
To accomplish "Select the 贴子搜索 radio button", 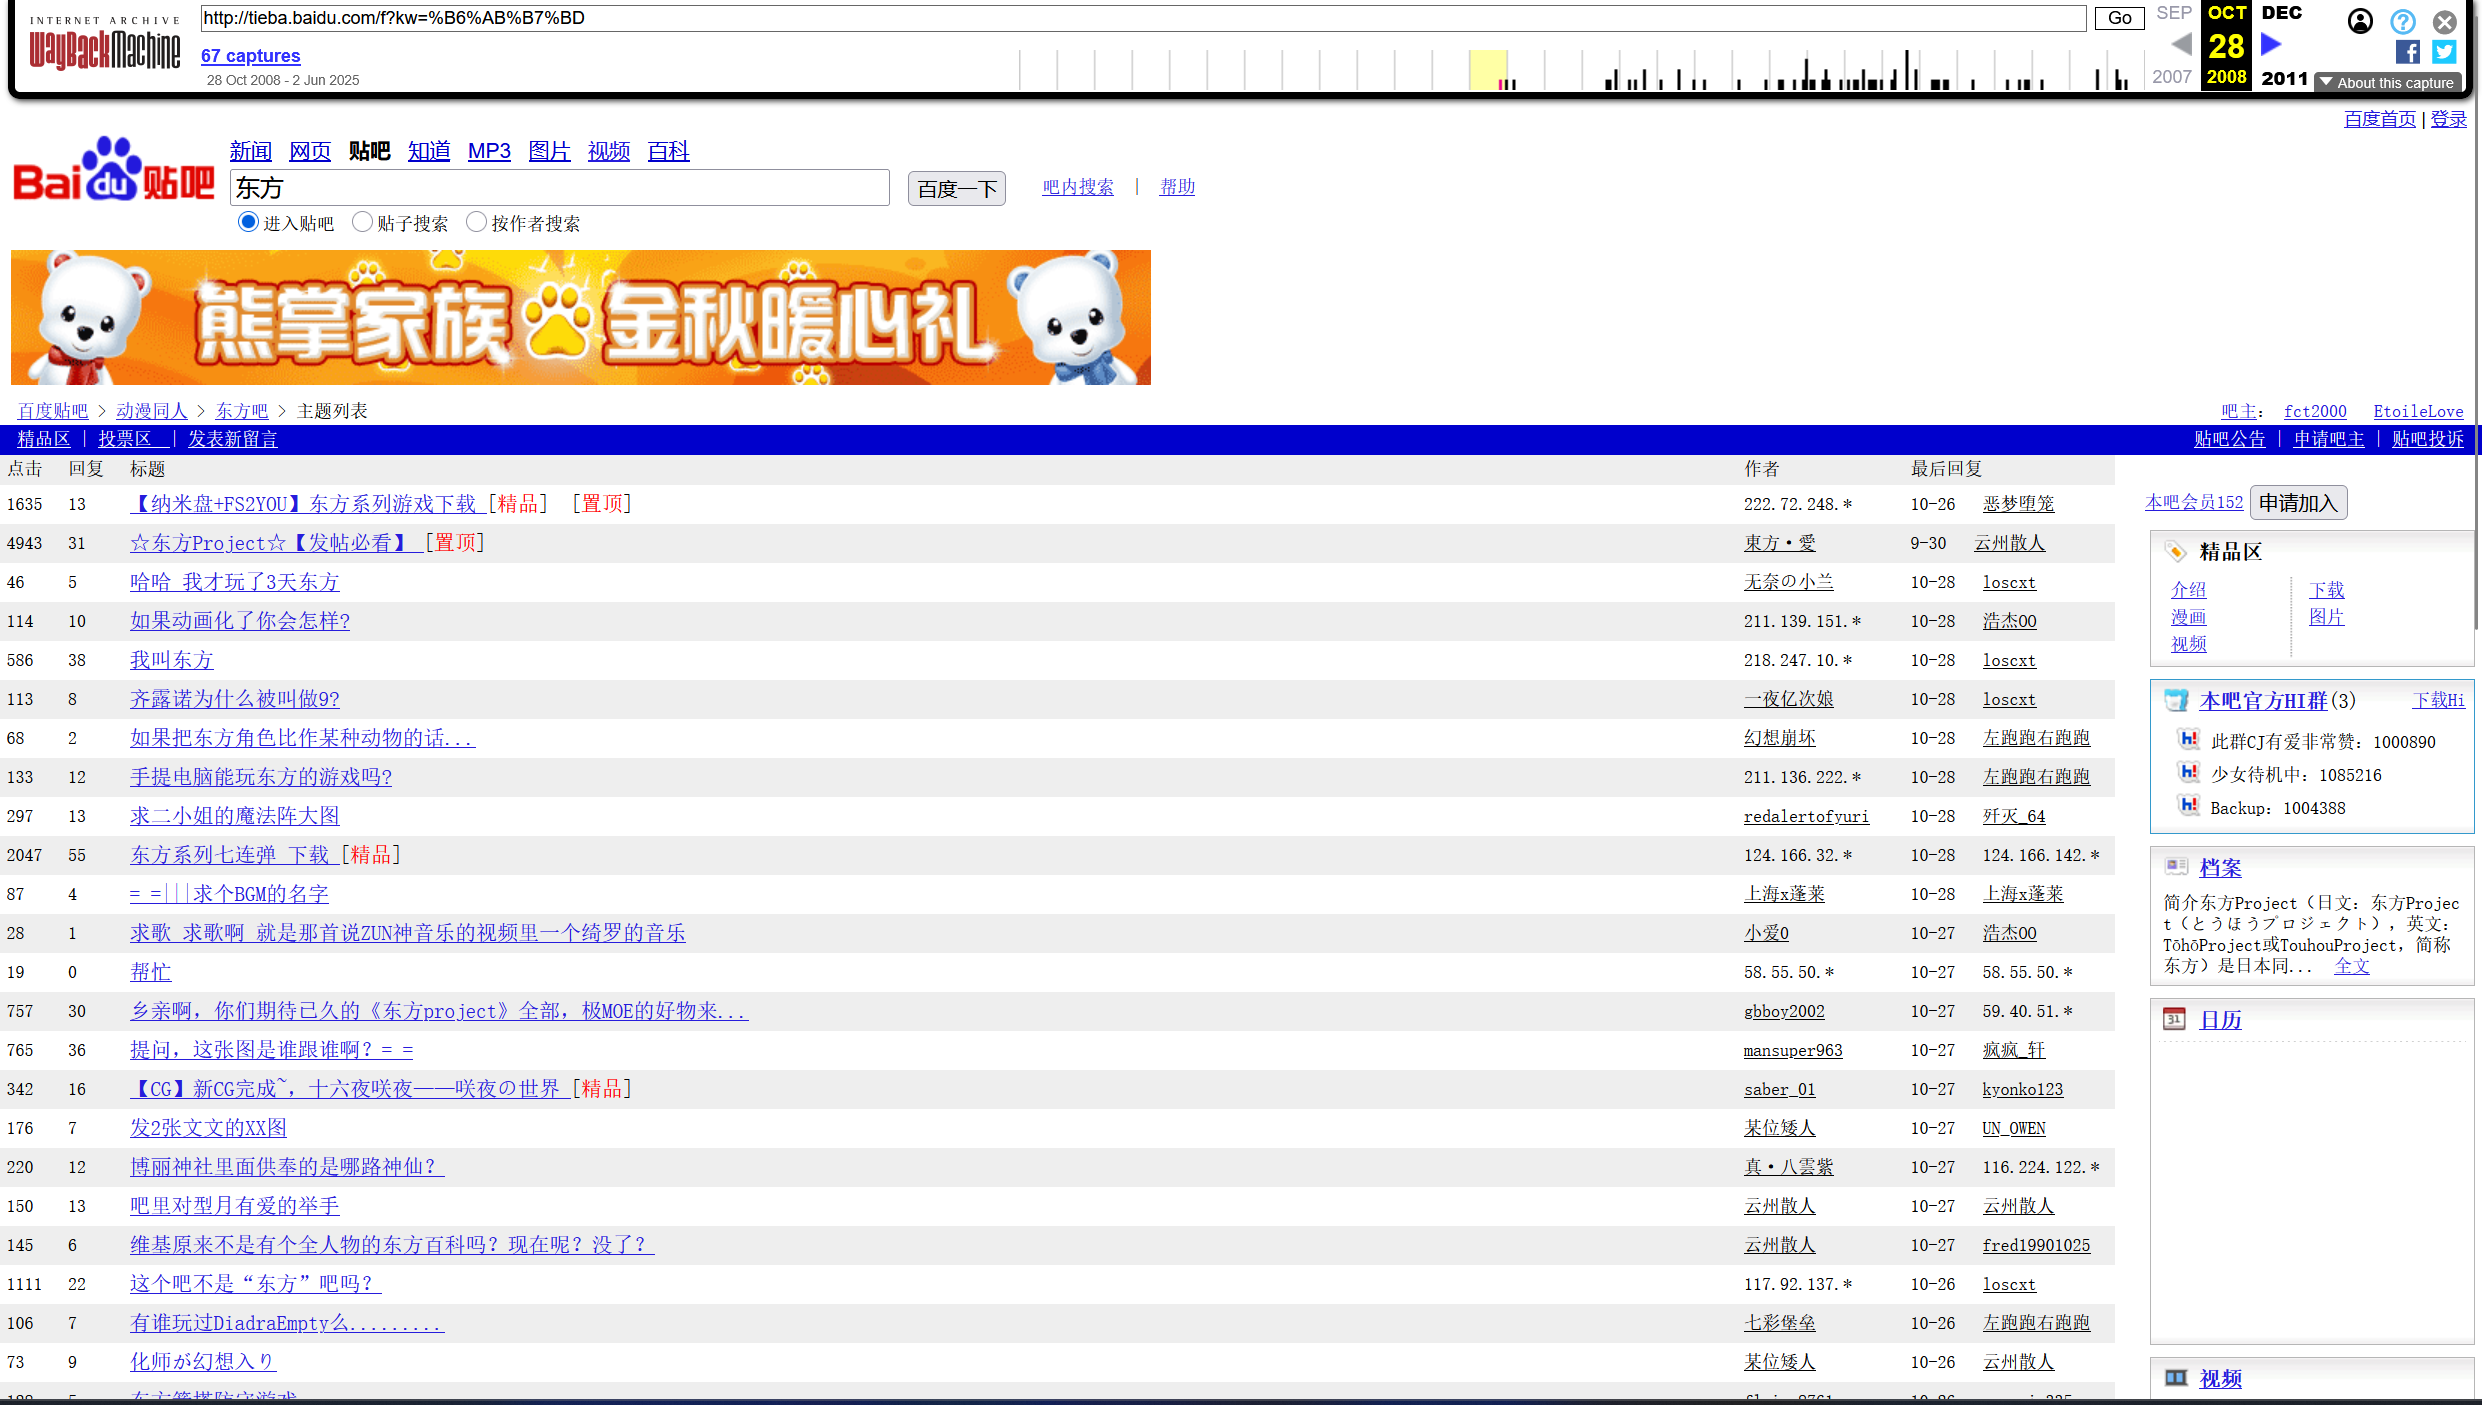I will click(362, 222).
